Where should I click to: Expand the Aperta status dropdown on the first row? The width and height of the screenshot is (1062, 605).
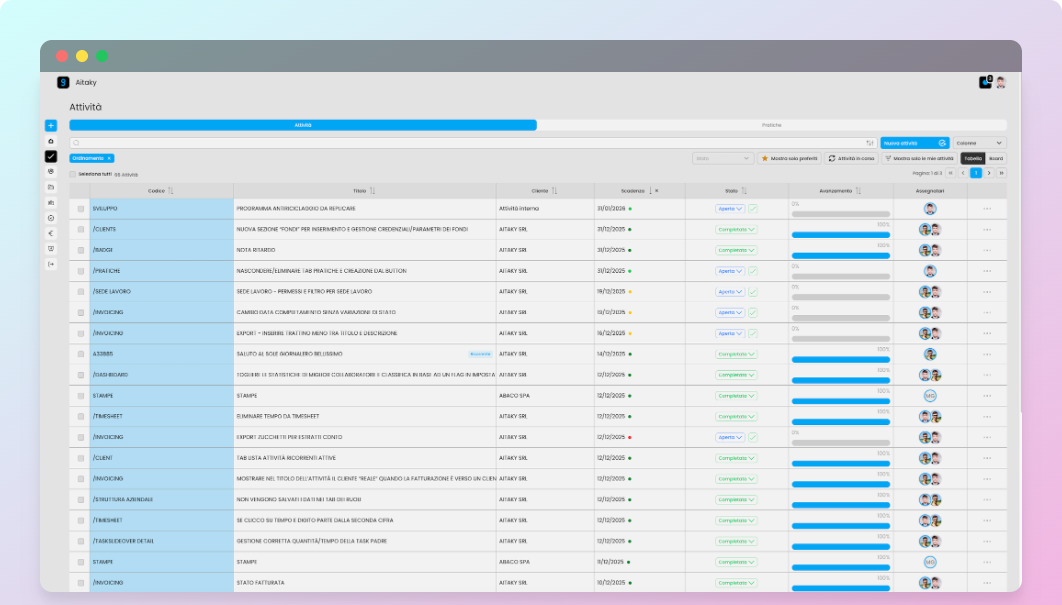pos(734,208)
